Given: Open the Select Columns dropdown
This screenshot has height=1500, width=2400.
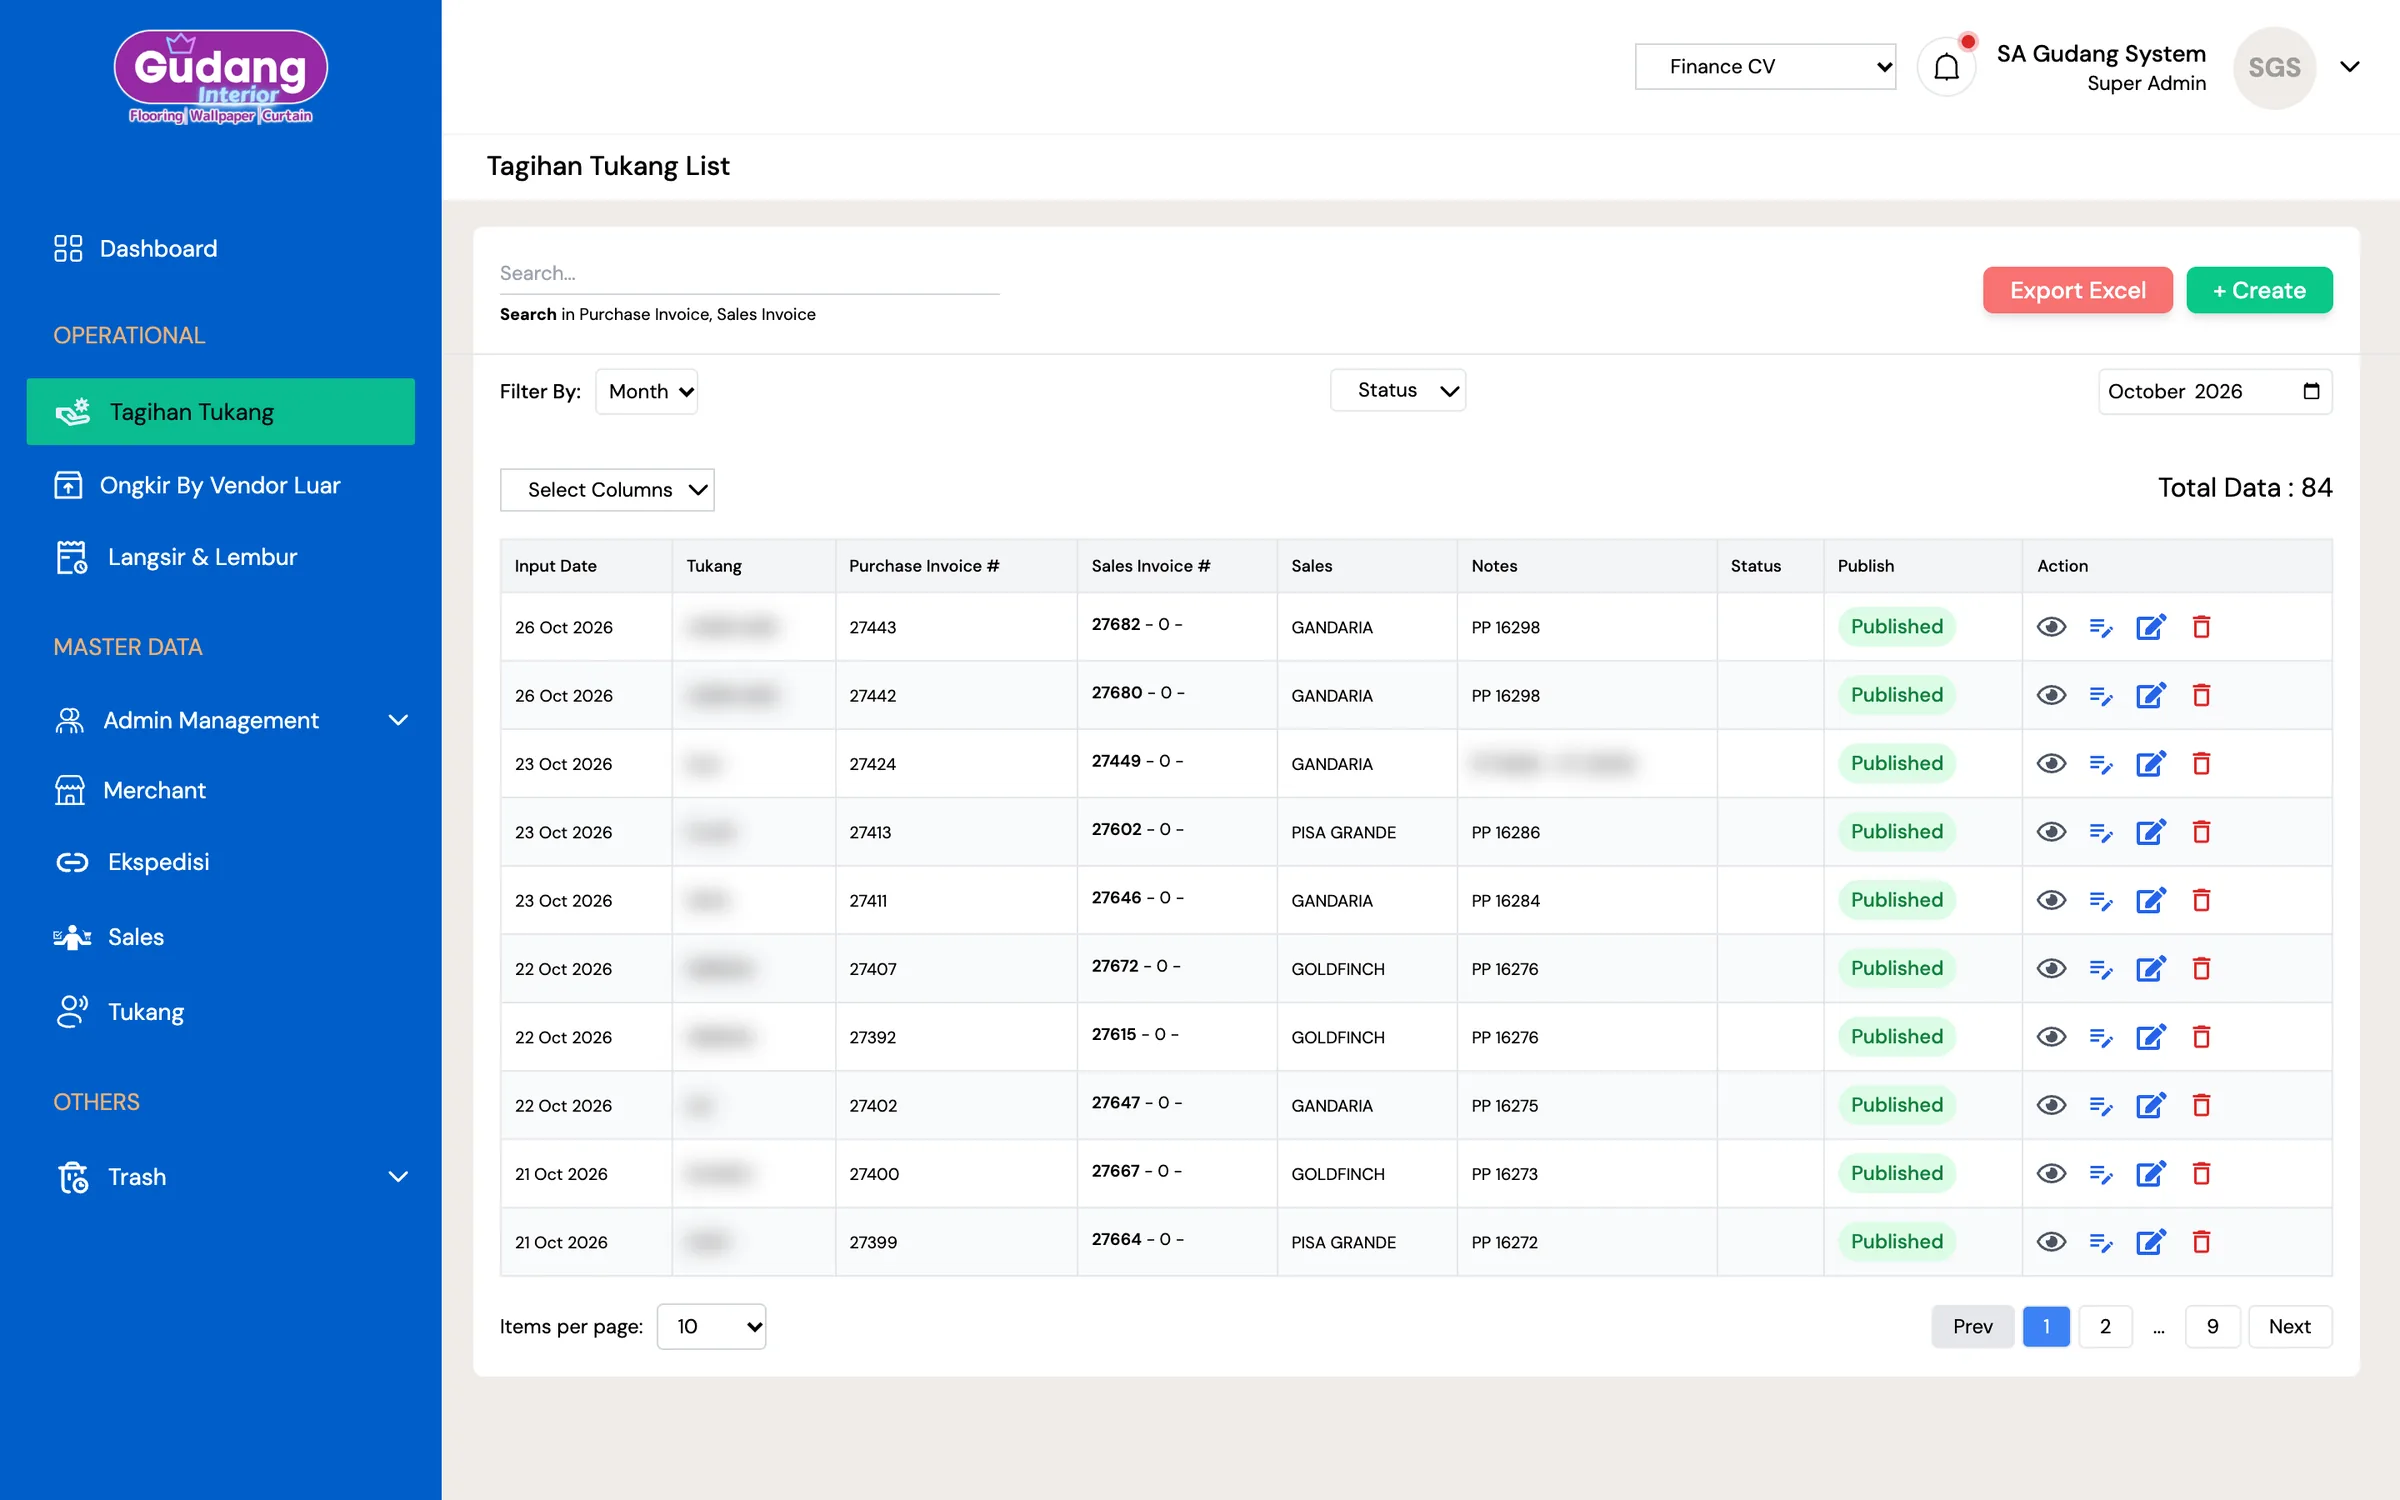Looking at the screenshot, I should click(607, 490).
